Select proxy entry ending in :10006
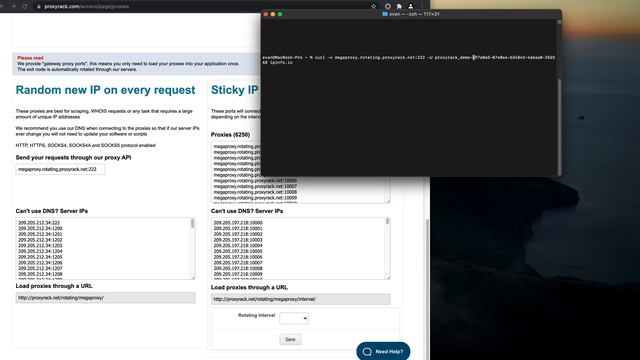The height and width of the screenshot is (360, 640). coord(255,180)
